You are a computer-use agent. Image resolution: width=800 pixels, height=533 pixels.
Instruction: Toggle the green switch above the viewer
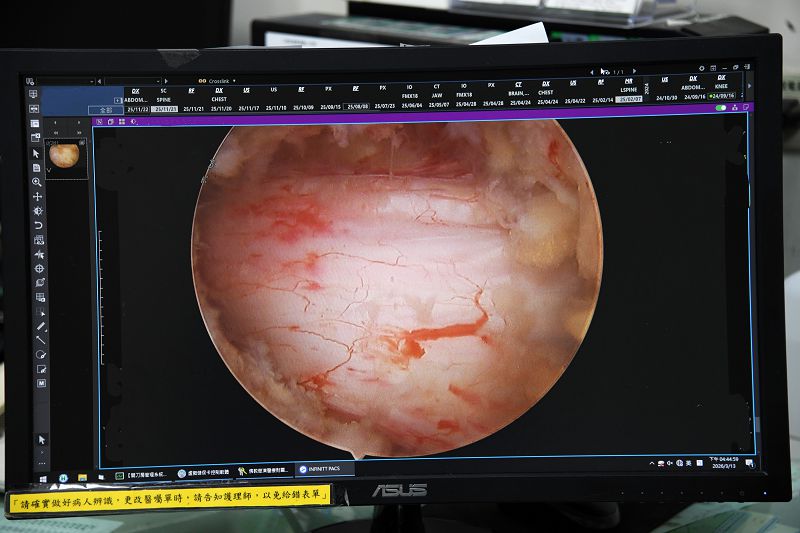tap(721, 108)
